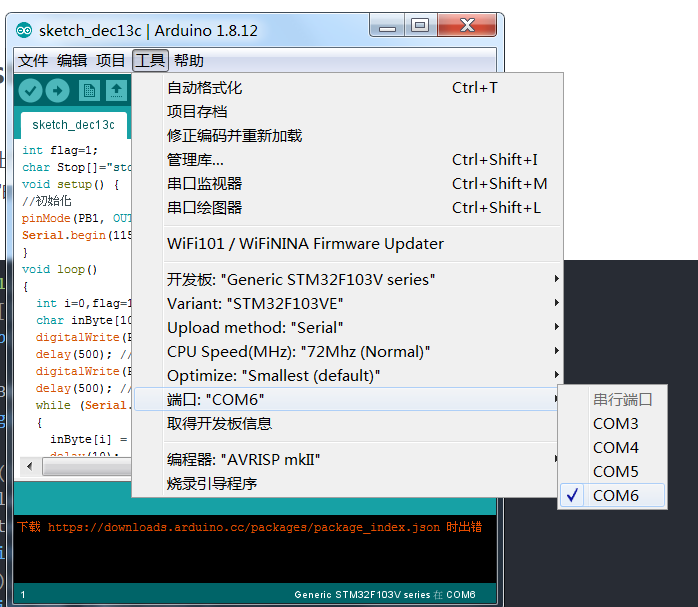Image resolution: width=698 pixels, height=607 pixels.
Task: Select COM3 serial port
Action: coord(613,424)
